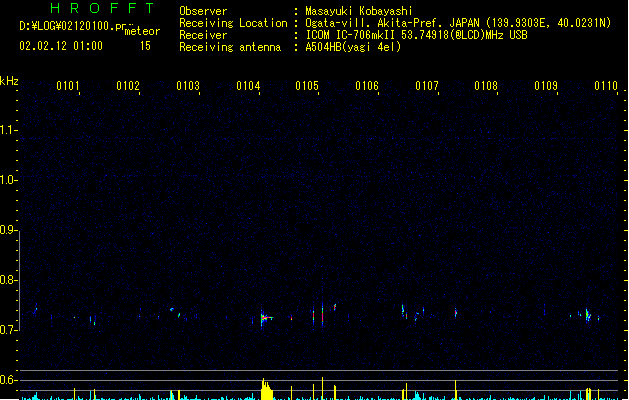Click the kHz axis unit label
This screenshot has width=629, height=400.
(x=9, y=81)
